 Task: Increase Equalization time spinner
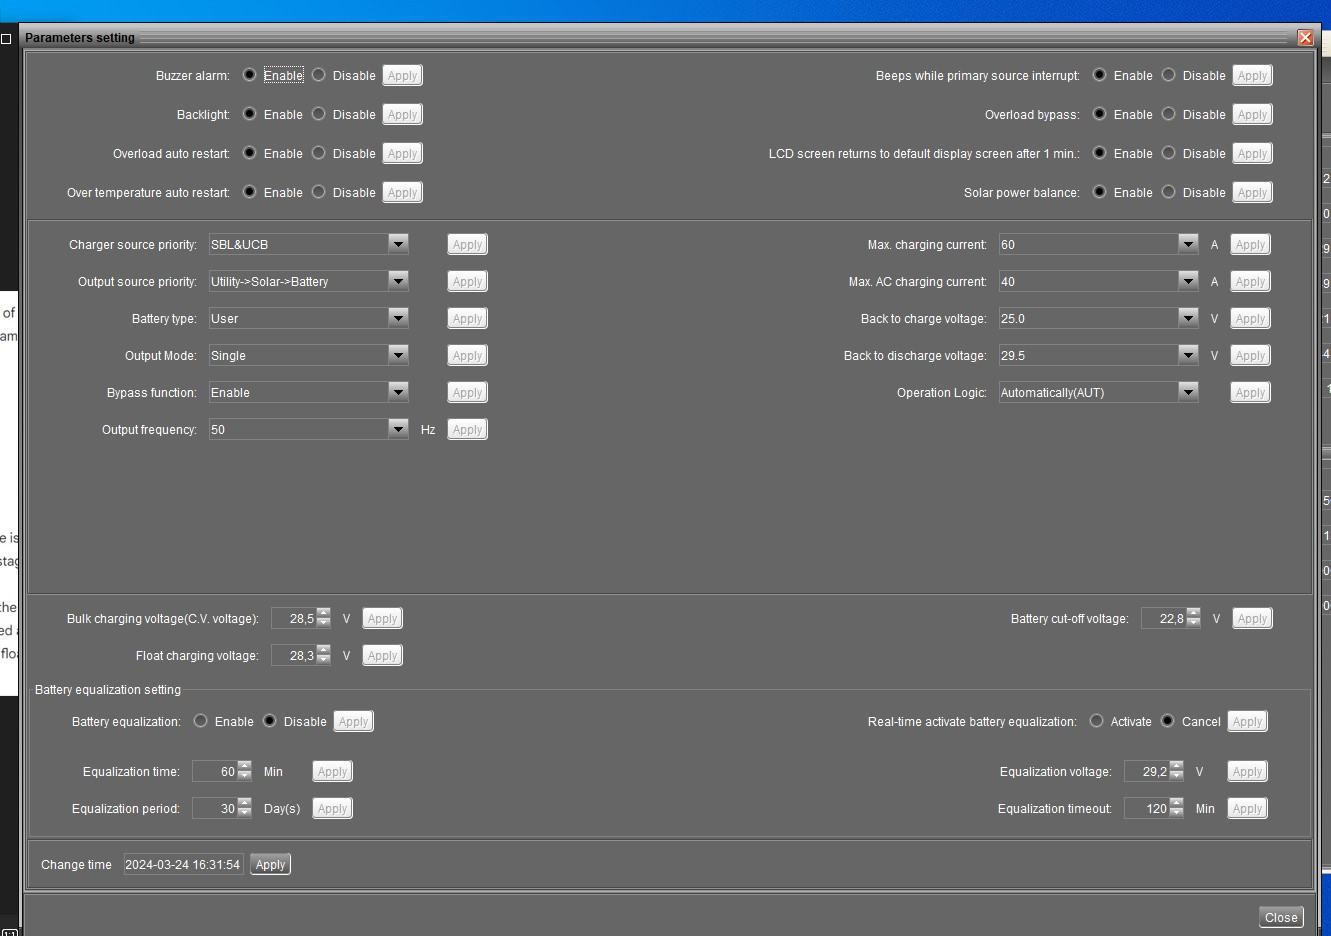tap(244, 767)
